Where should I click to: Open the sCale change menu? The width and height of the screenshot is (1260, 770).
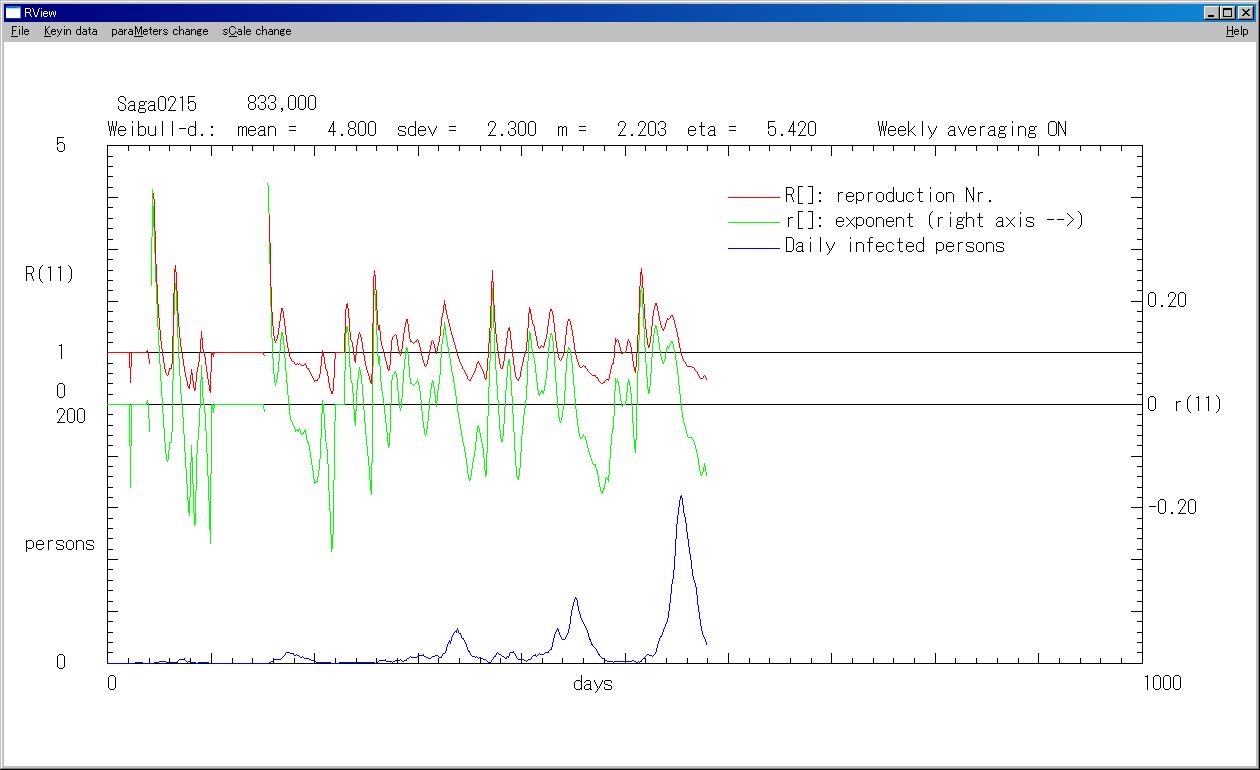pos(257,31)
